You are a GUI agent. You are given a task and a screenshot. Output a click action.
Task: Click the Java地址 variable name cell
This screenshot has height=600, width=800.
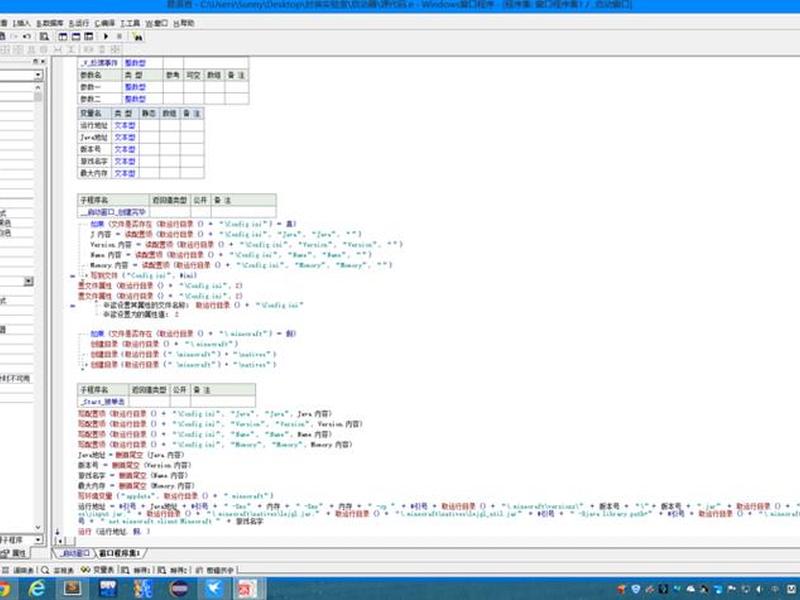pyautogui.click(x=94, y=137)
